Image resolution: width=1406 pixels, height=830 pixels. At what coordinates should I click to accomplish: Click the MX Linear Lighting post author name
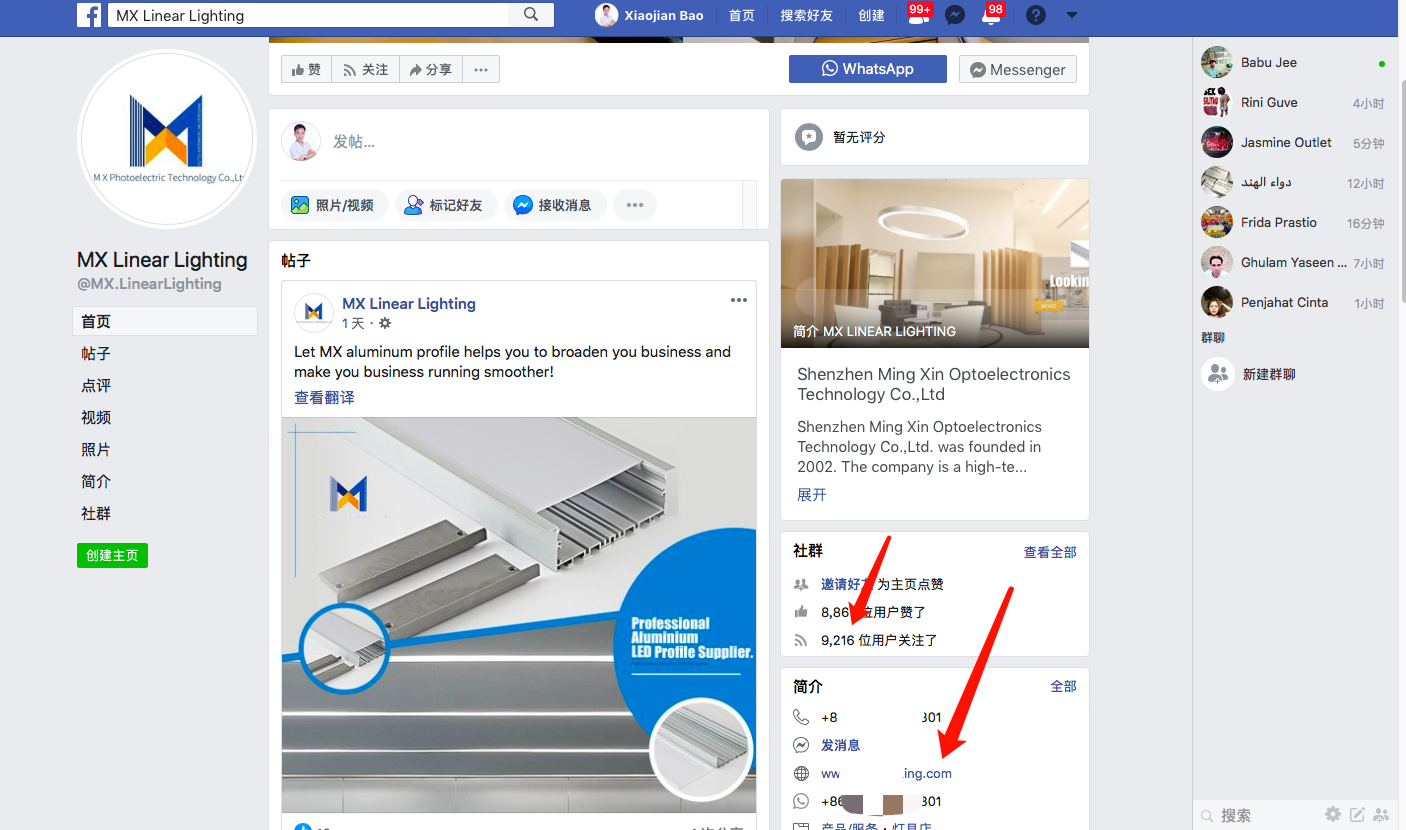409,304
